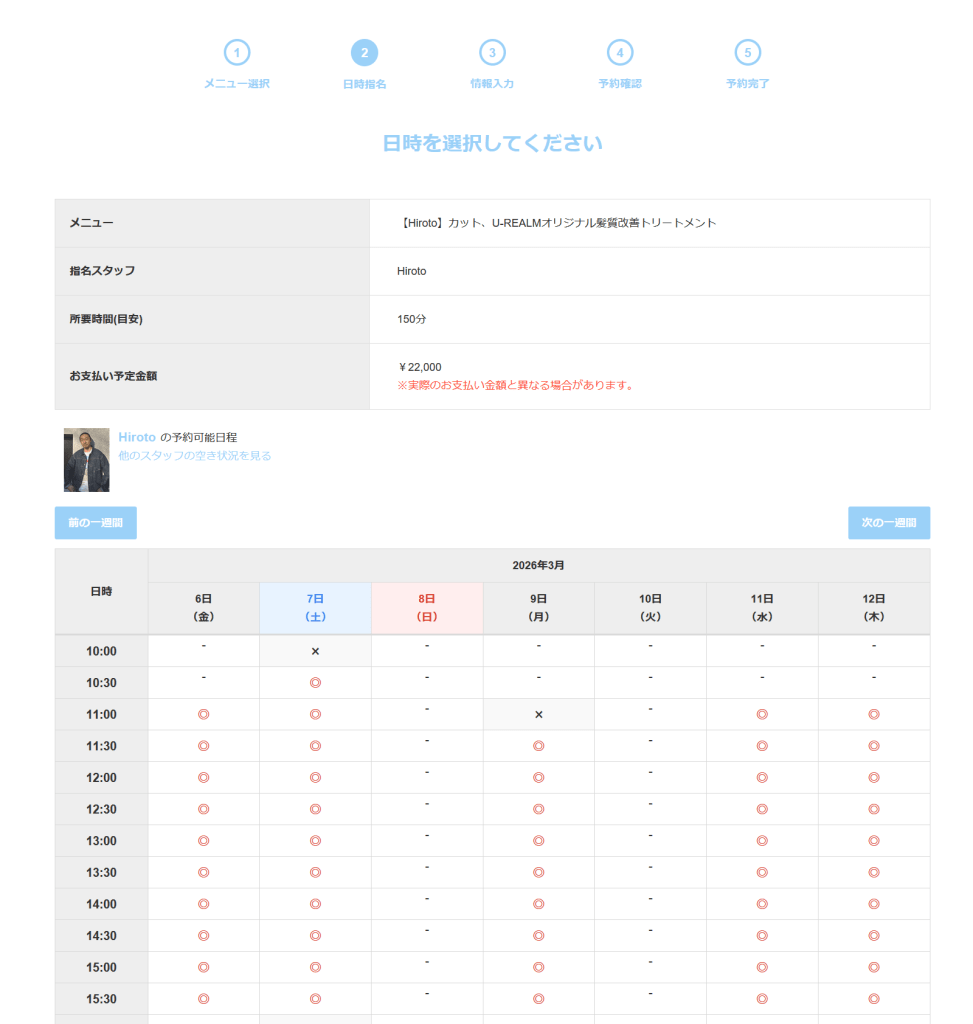Click the Hiroto staff name link
This screenshot has width=973, height=1024.
[x=137, y=437]
